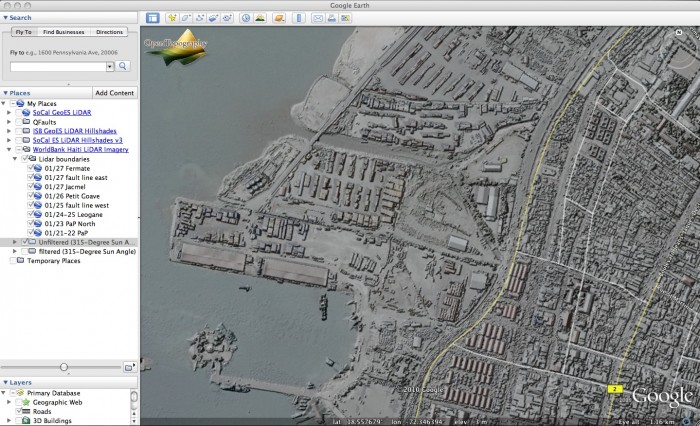Uncheck the 01/26 Petit Goave checkbox
The height and width of the screenshot is (426, 700).
pos(31,196)
